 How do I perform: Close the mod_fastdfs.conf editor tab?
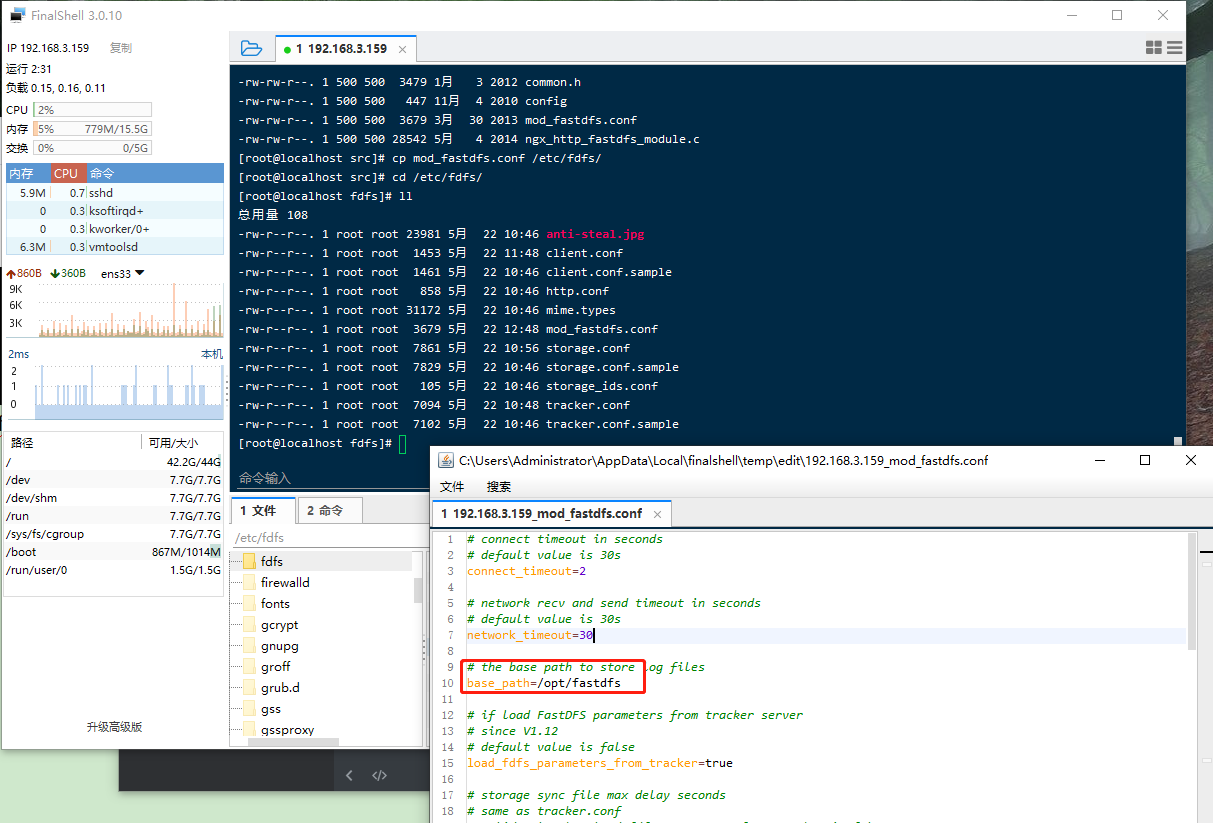(657, 514)
